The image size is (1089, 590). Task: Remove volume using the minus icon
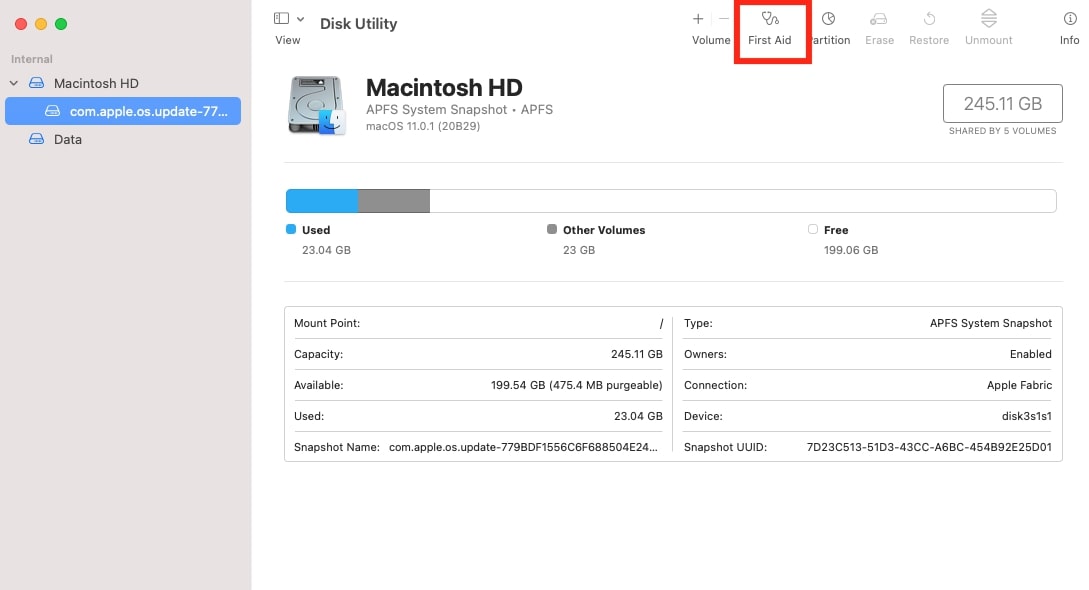pyautogui.click(x=724, y=19)
